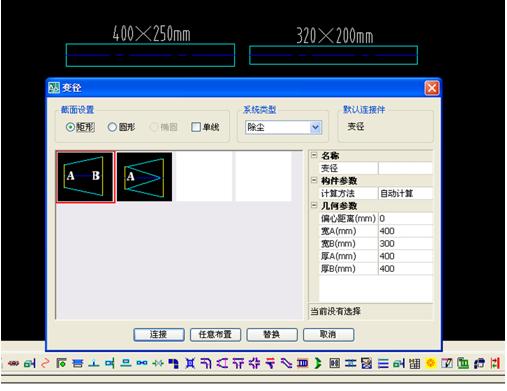Viewport: 507px width, 391px height.
Task: Click the dark red label icon in toolbar
Action: tap(13, 363)
